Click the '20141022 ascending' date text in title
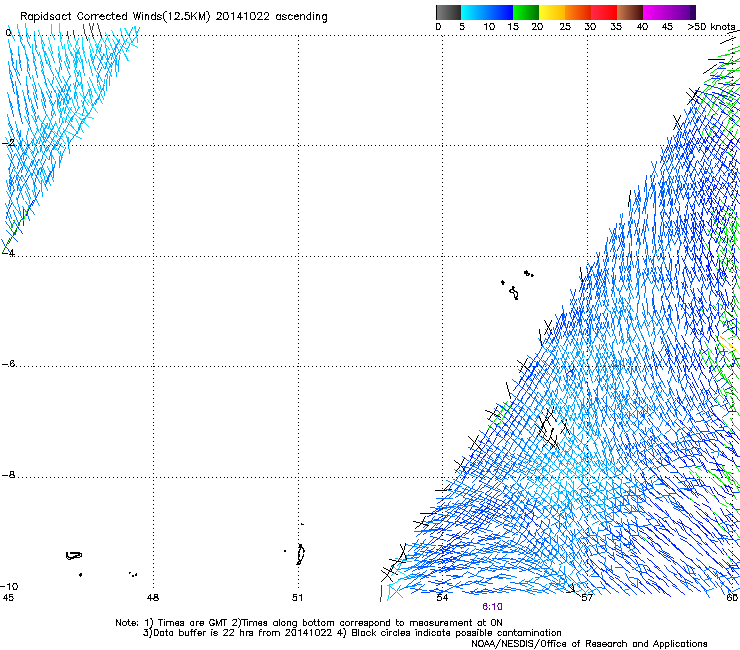The image size is (740, 650). (271, 17)
